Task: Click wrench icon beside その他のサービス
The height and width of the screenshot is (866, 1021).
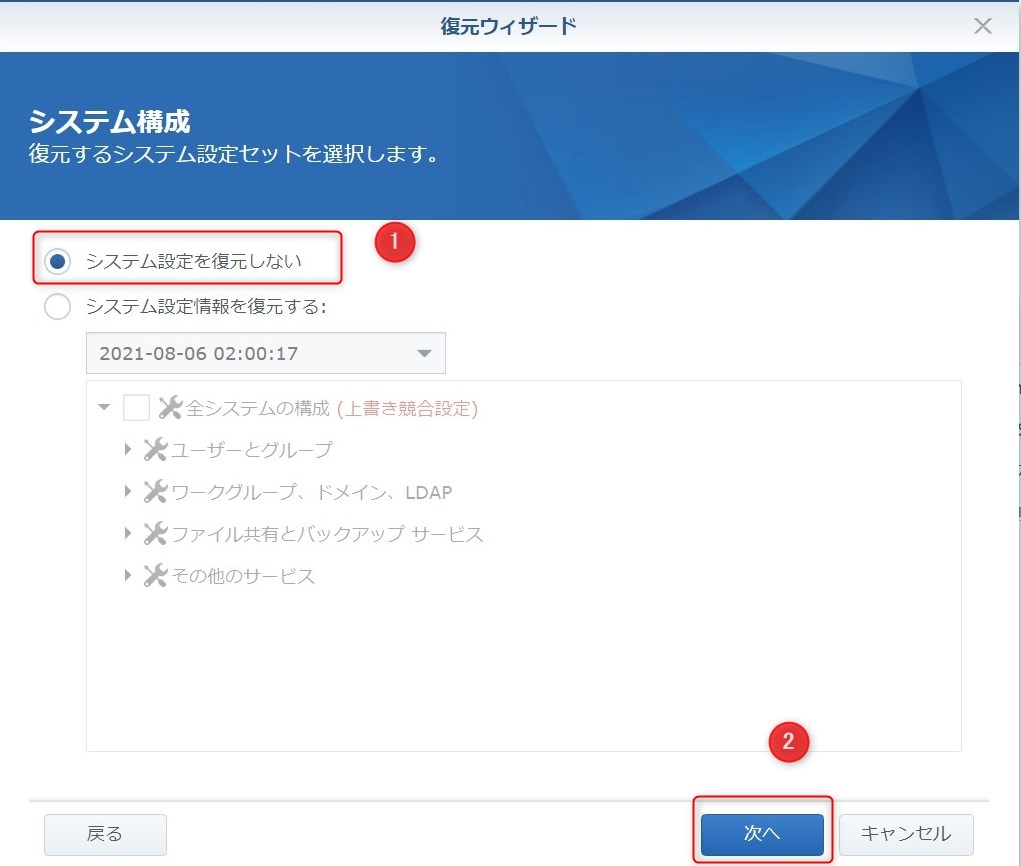Action: click(155, 576)
